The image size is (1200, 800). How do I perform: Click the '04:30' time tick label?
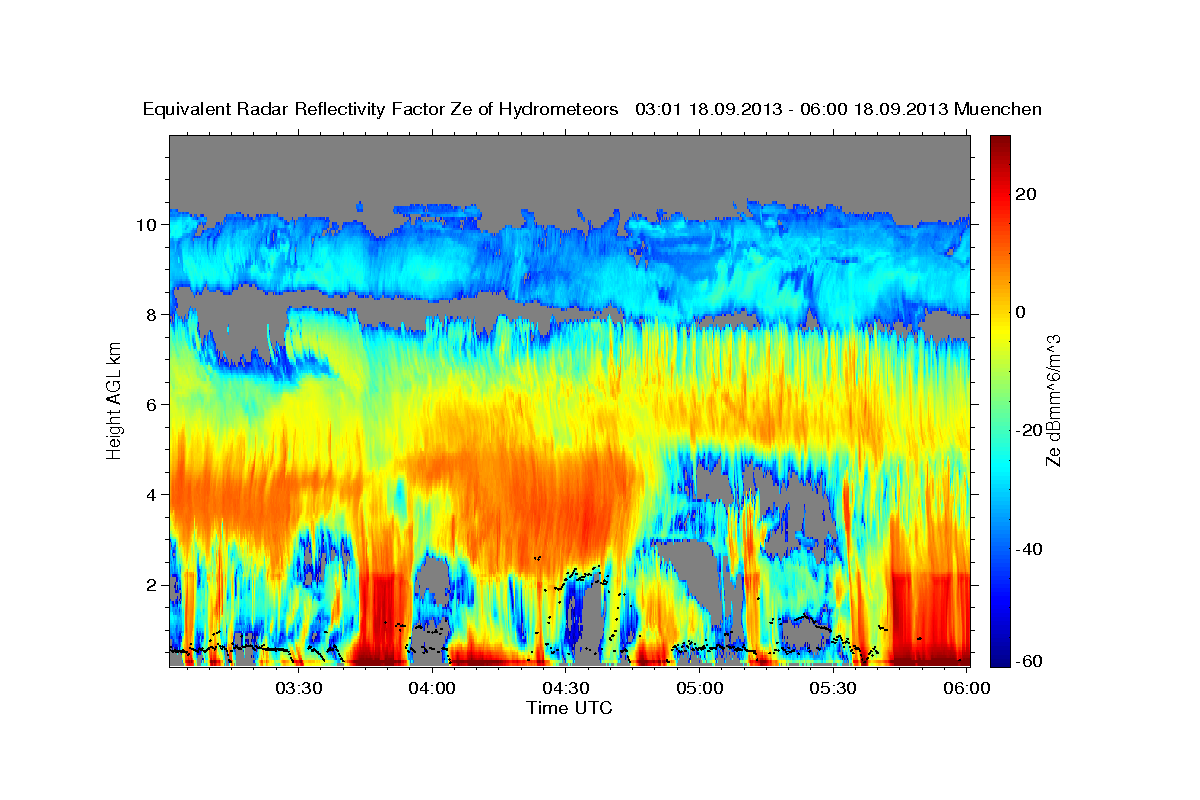565,688
